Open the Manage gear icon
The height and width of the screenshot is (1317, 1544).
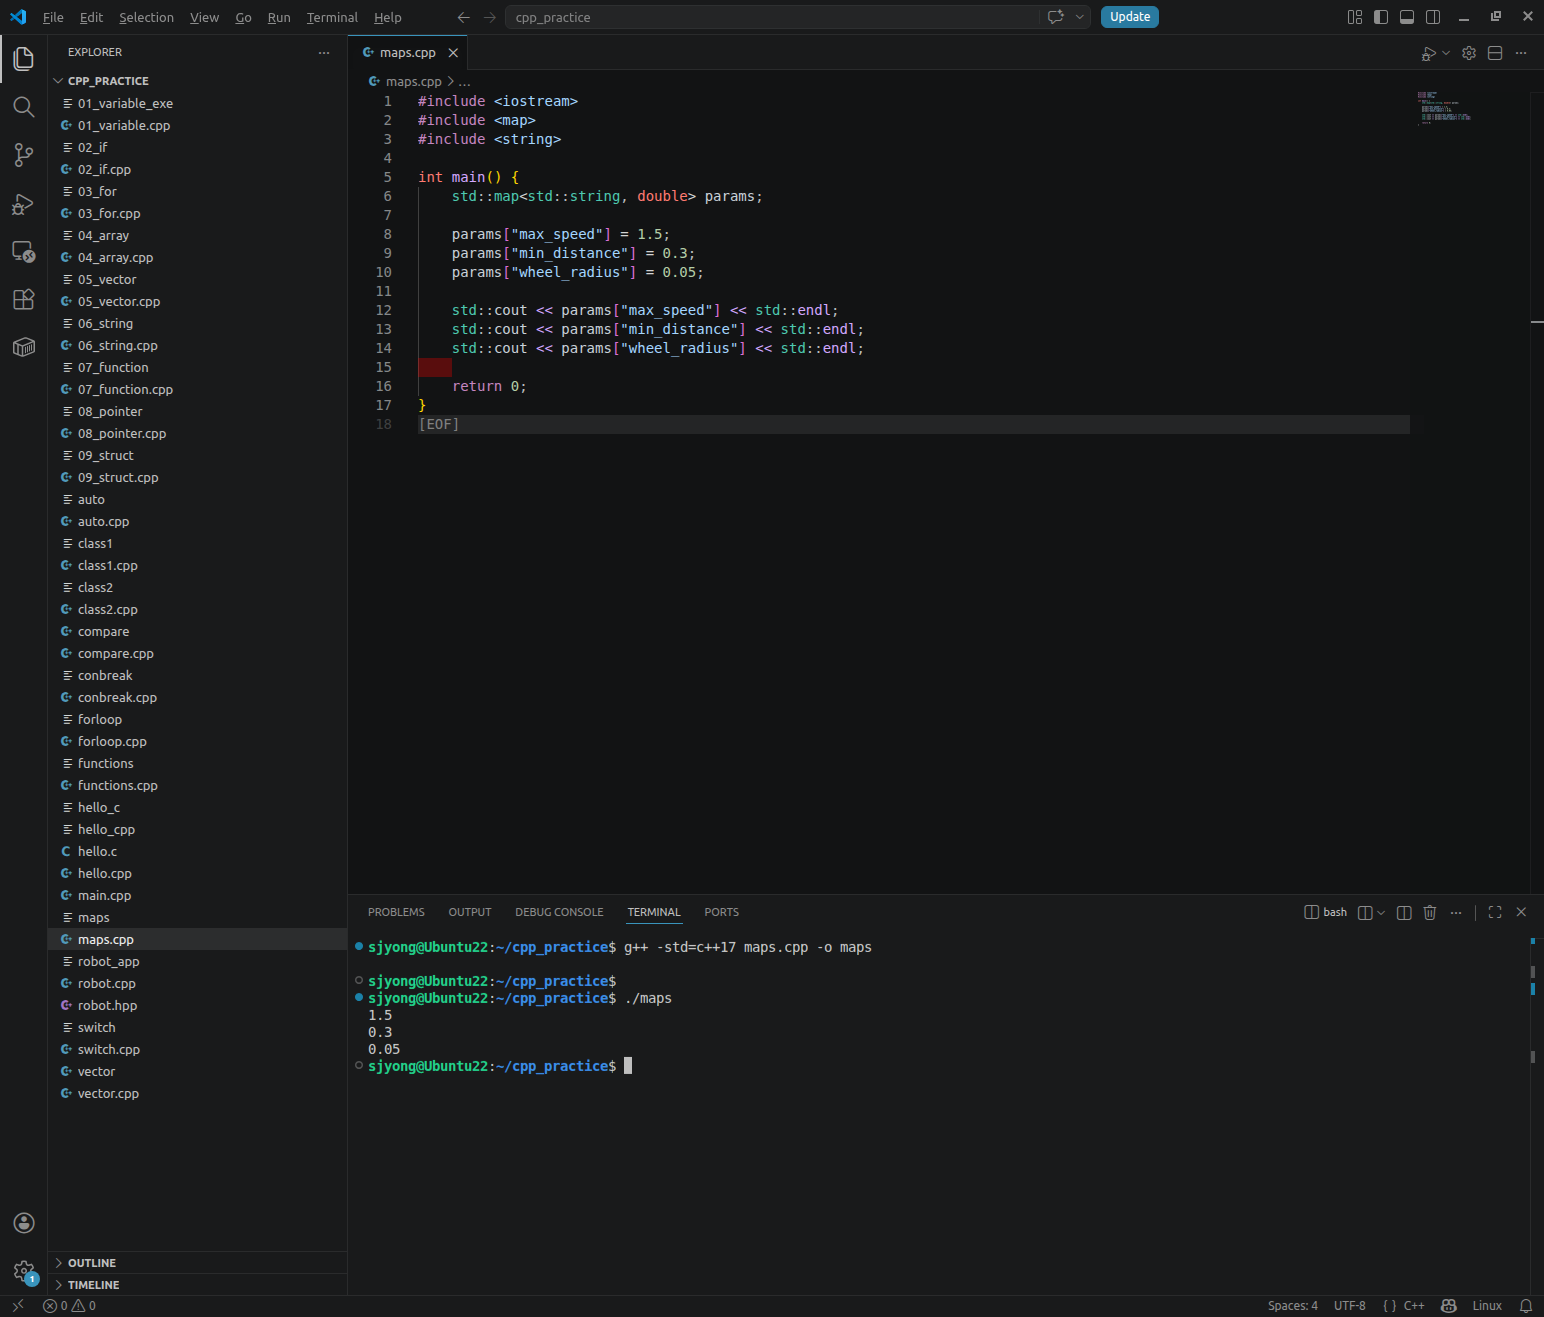click(x=24, y=1272)
